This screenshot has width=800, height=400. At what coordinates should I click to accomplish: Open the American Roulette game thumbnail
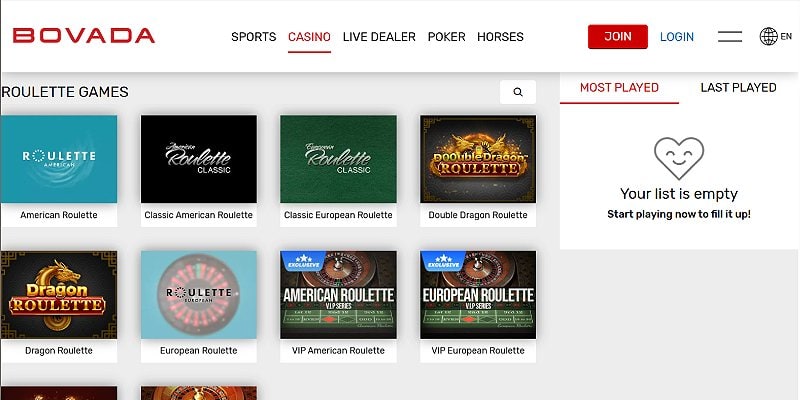coord(59,159)
